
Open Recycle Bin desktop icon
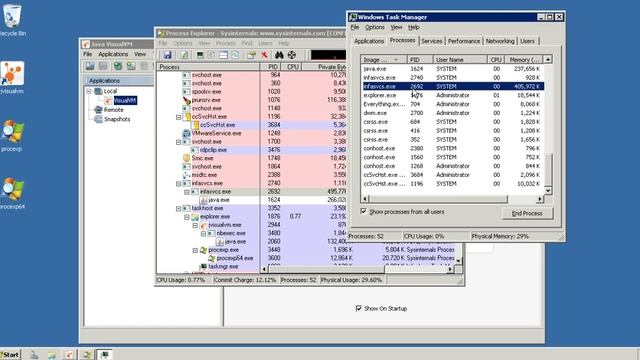click(13, 20)
